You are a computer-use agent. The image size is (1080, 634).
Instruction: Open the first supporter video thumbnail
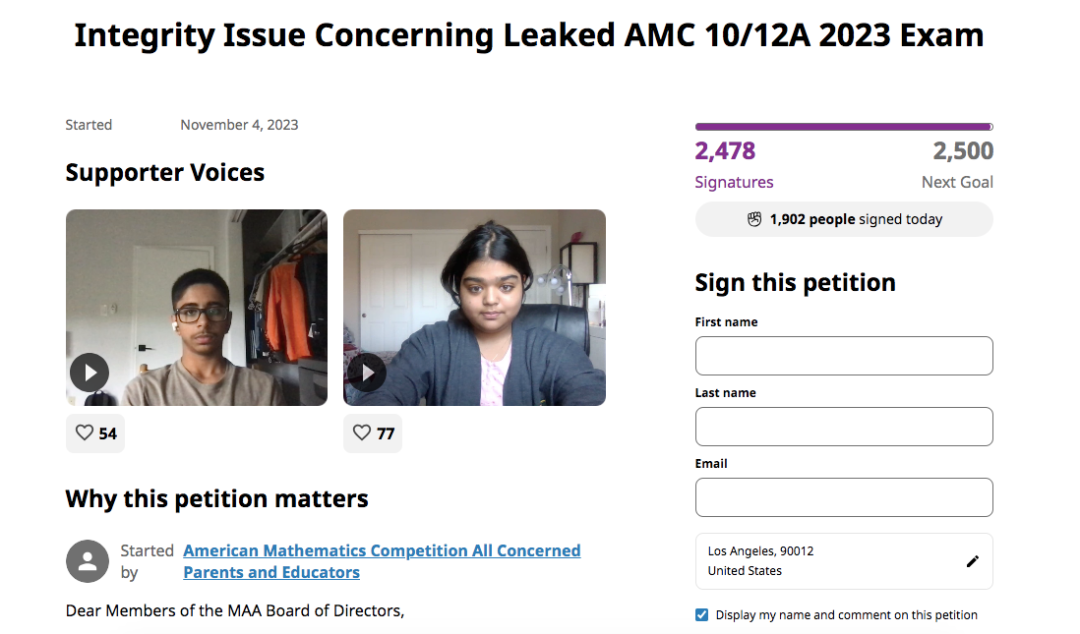point(197,307)
